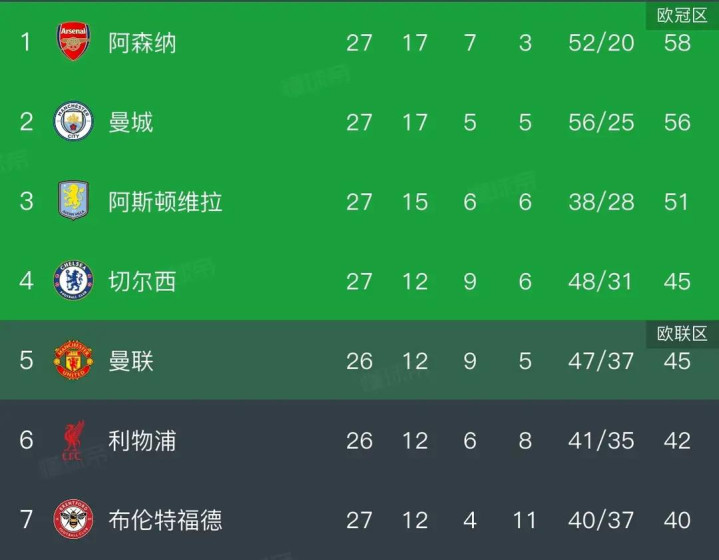Open team name 曼城
This screenshot has width=719, height=560.
[131, 122]
